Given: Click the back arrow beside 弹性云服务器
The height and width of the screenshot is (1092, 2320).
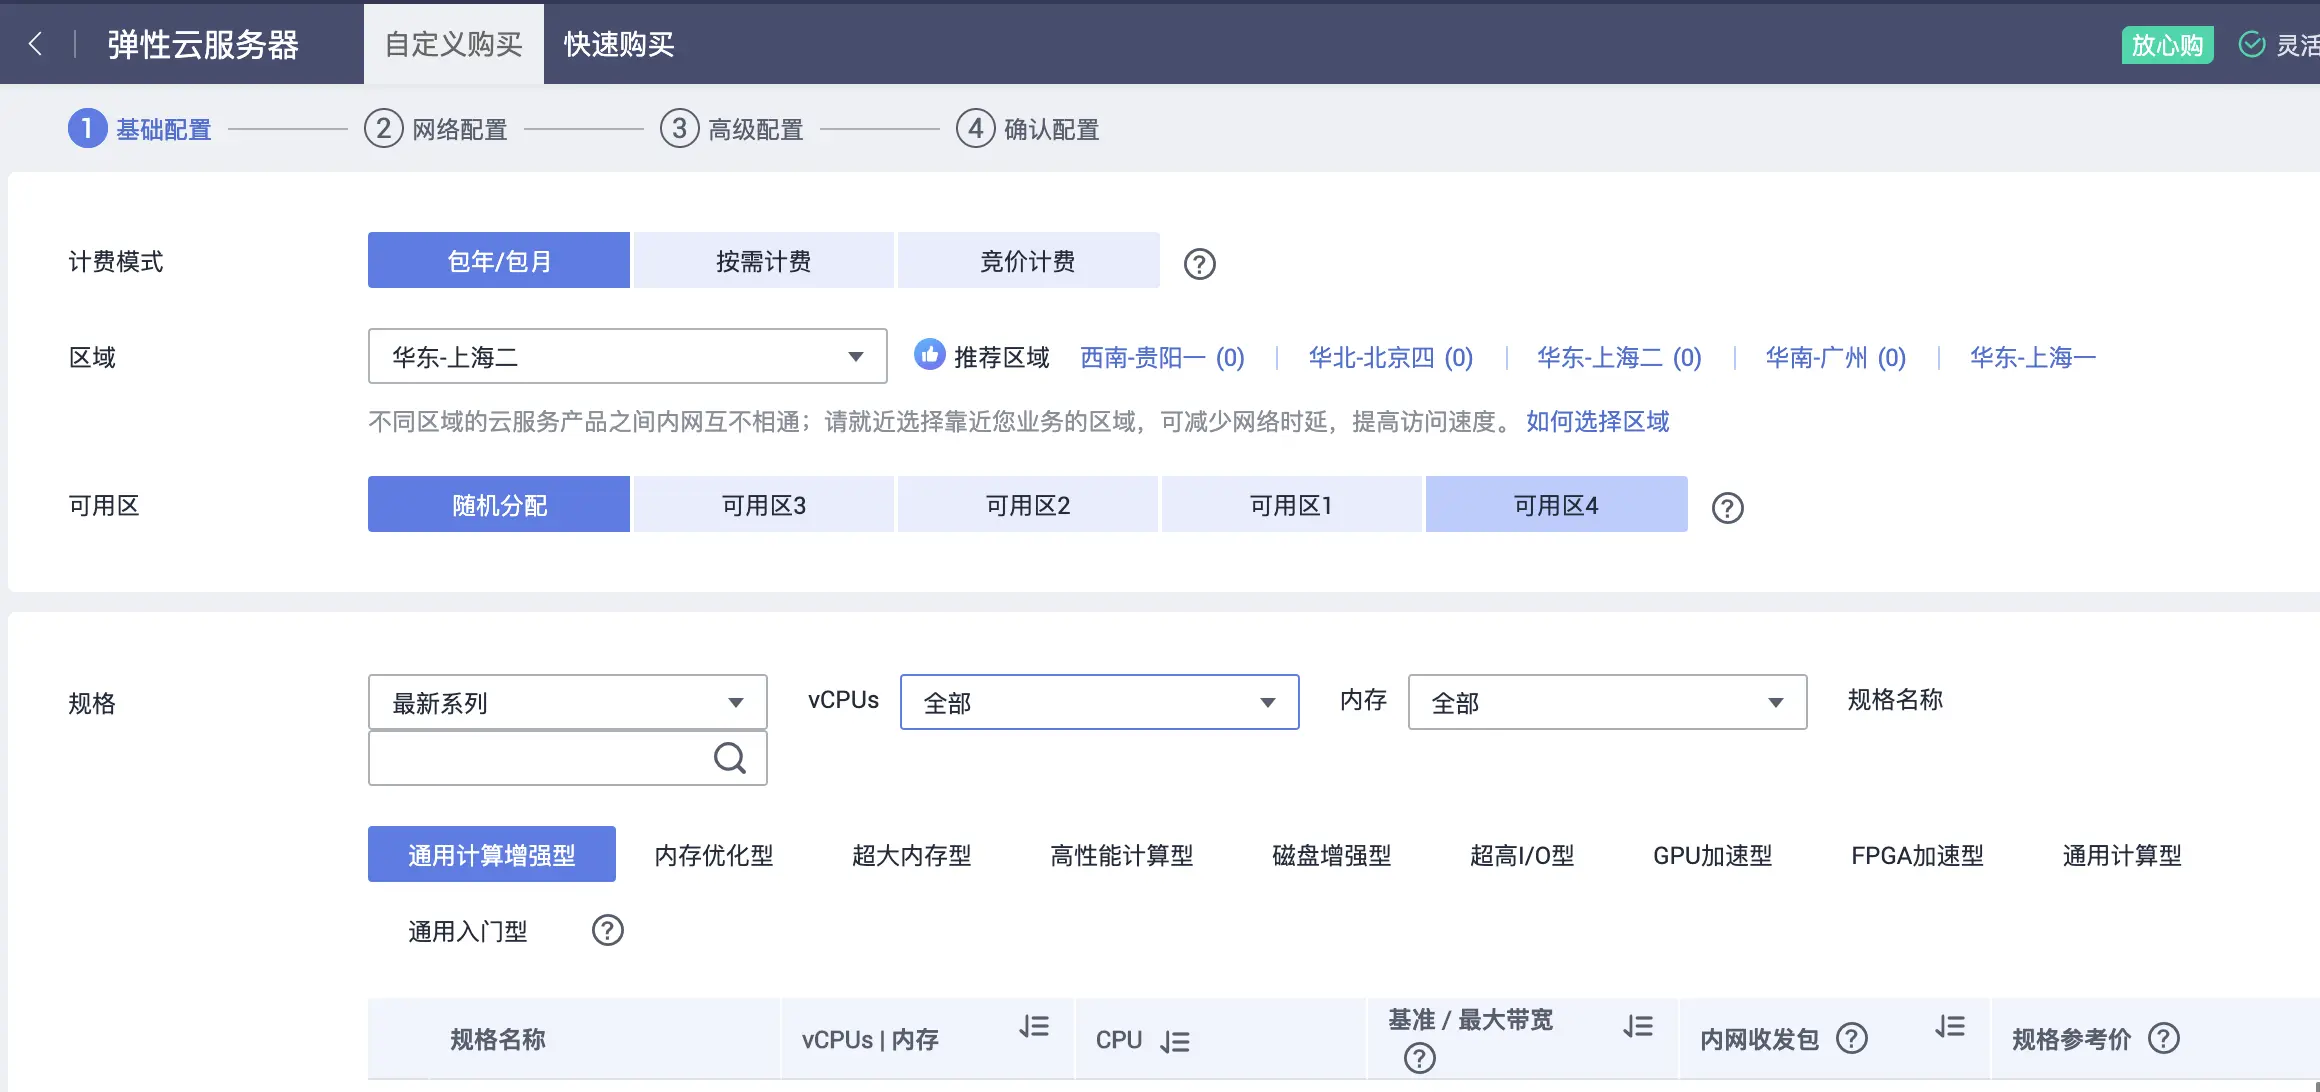Looking at the screenshot, I should (35, 43).
